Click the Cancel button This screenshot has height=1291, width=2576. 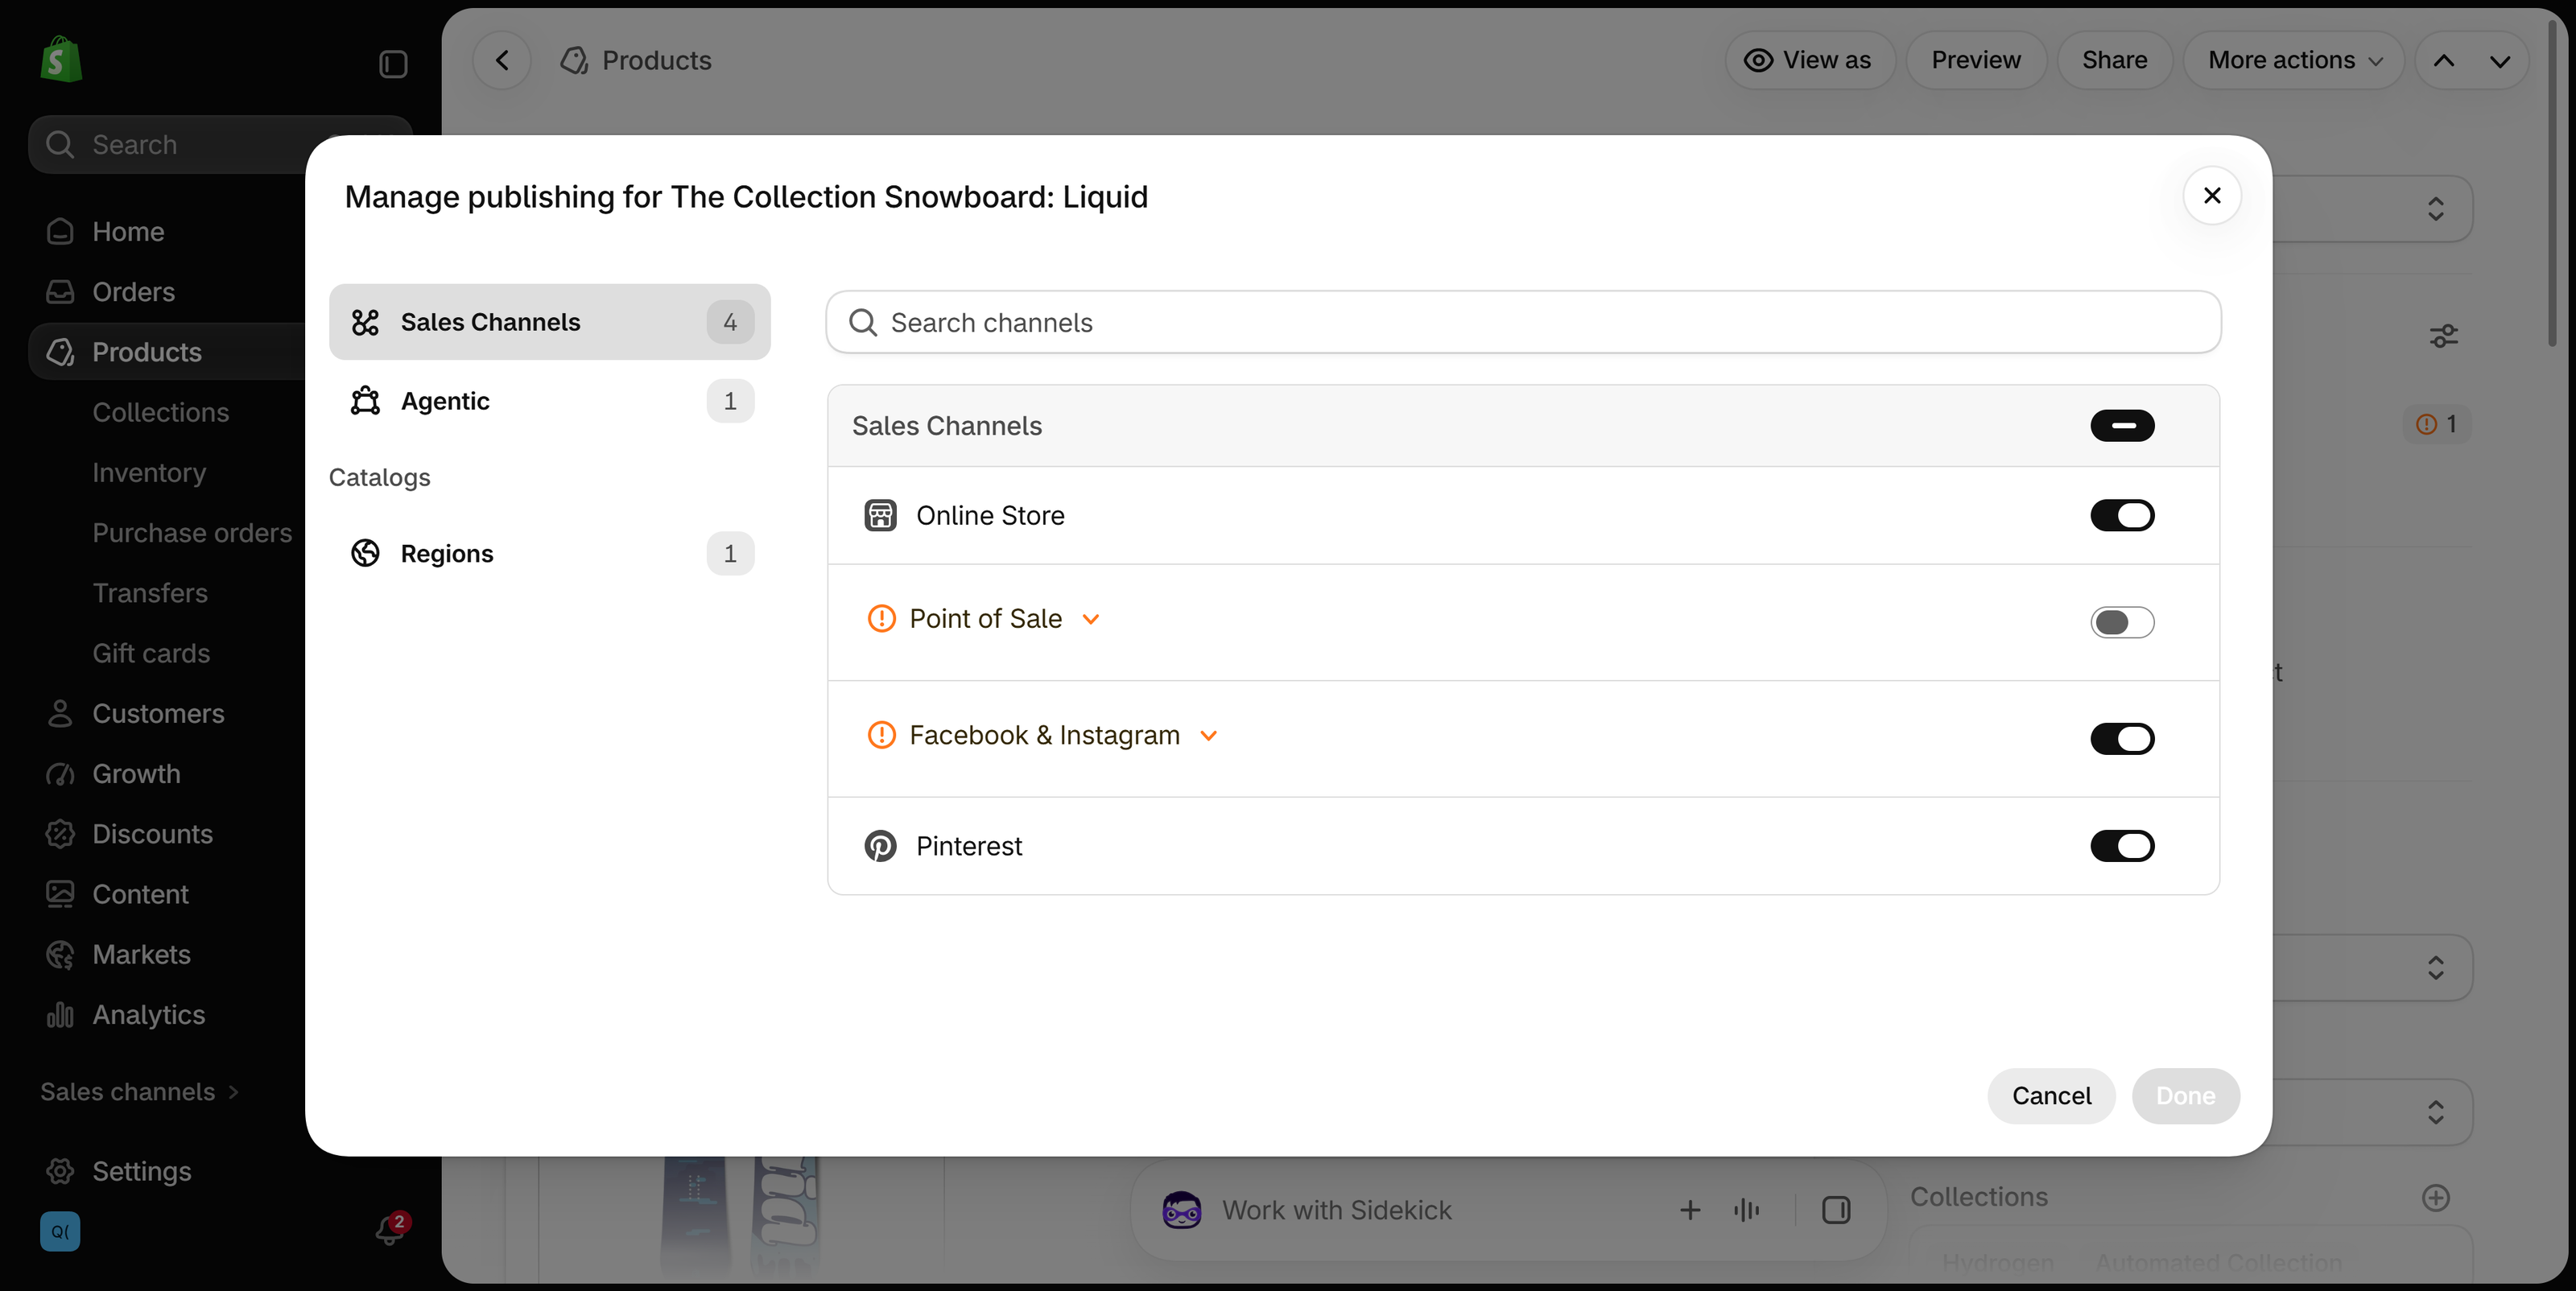pos(2051,1096)
